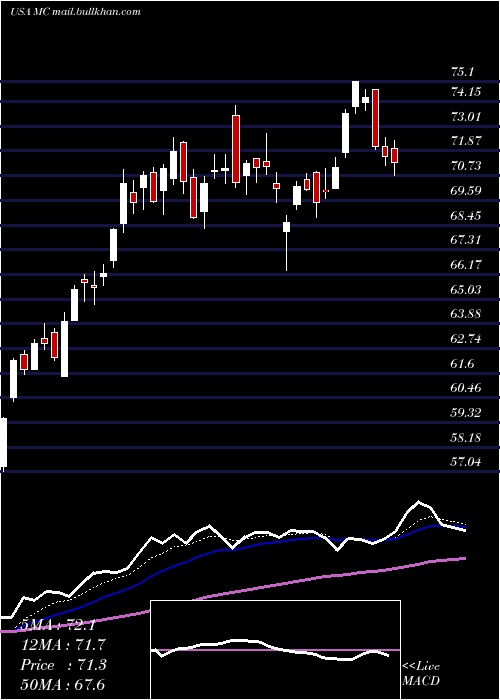This screenshot has height=700, width=500.
Task: Click the 62.74 price axis label
Action: click(466, 339)
